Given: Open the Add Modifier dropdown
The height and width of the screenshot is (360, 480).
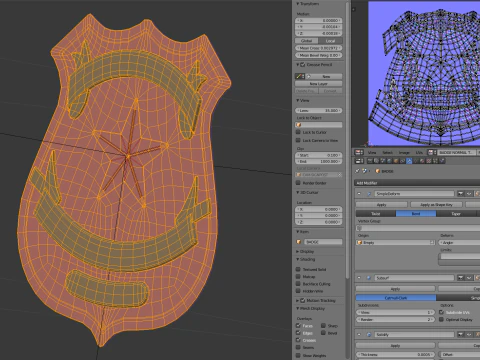Looking at the screenshot, I should (417, 183).
